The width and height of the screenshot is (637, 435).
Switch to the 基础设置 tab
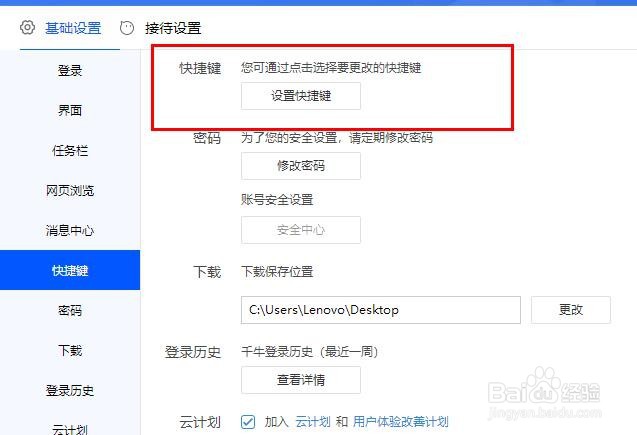[x=73, y=28]
